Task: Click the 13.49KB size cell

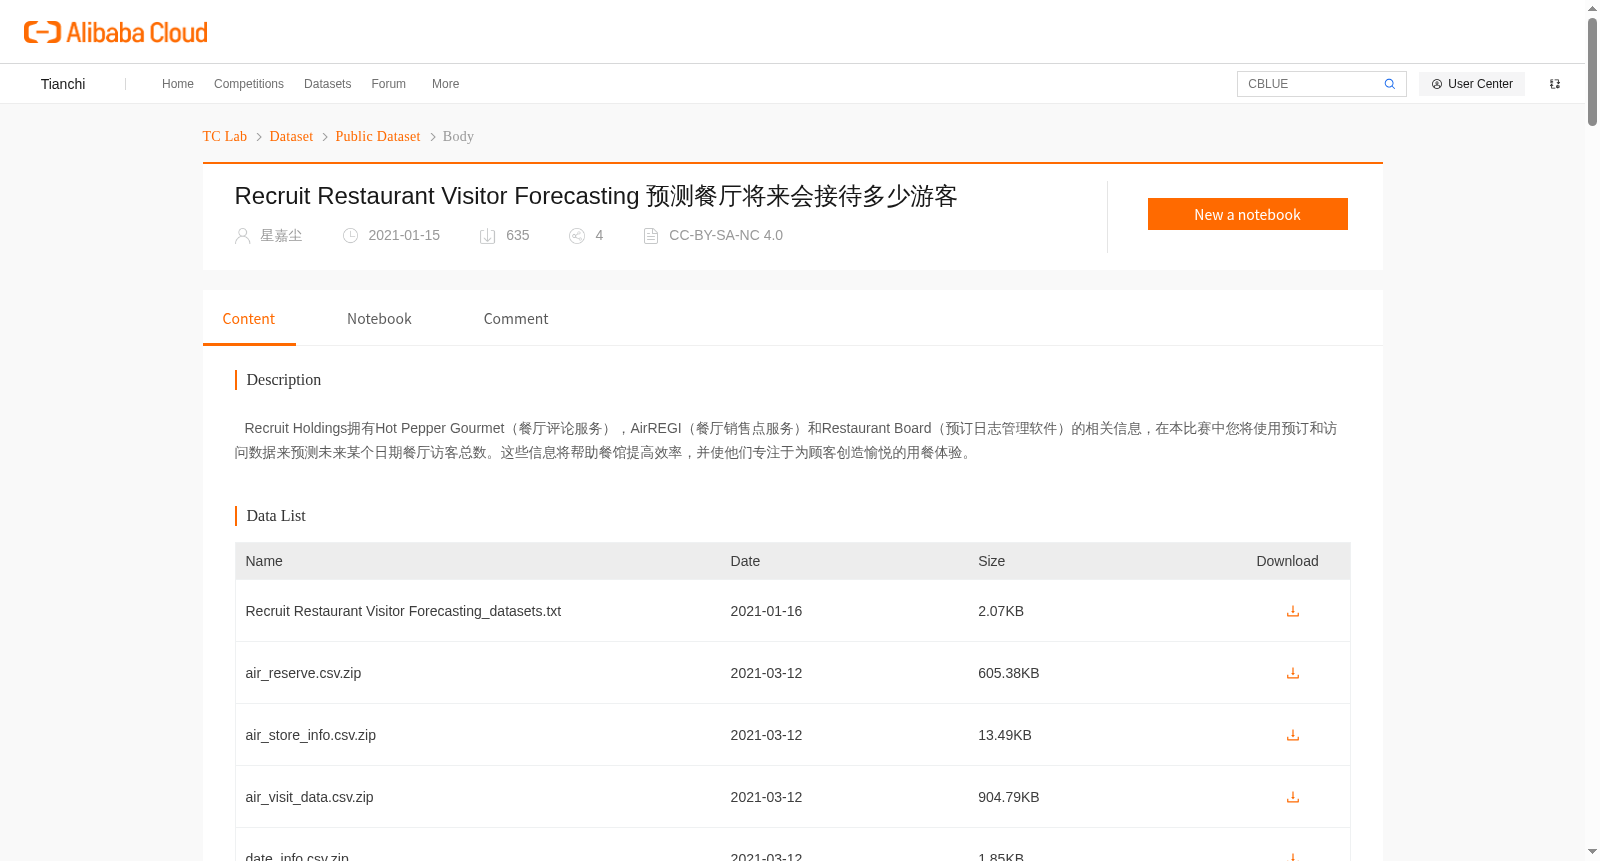Action: click(1005, 735)
